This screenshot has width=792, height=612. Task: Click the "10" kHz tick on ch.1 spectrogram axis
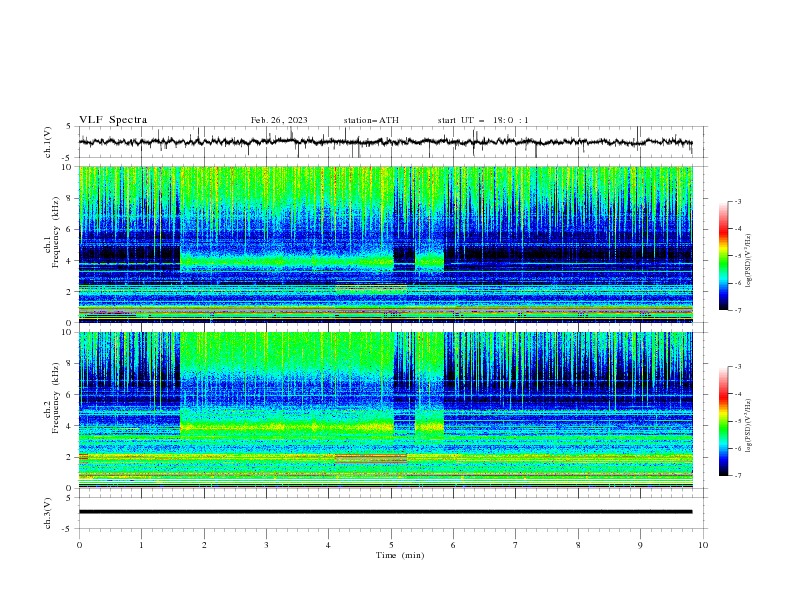[69, 167]
